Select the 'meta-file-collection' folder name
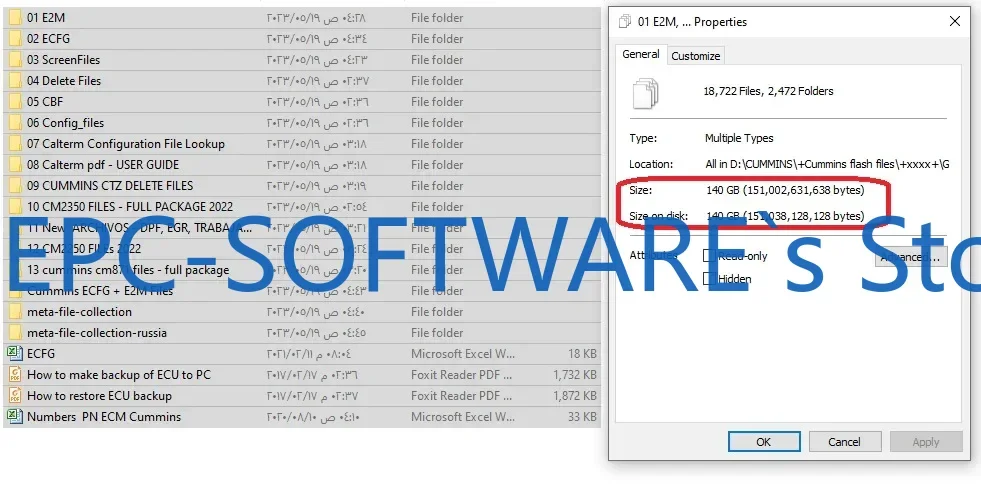Screen dimensions: 981x504 click(79, 311)
